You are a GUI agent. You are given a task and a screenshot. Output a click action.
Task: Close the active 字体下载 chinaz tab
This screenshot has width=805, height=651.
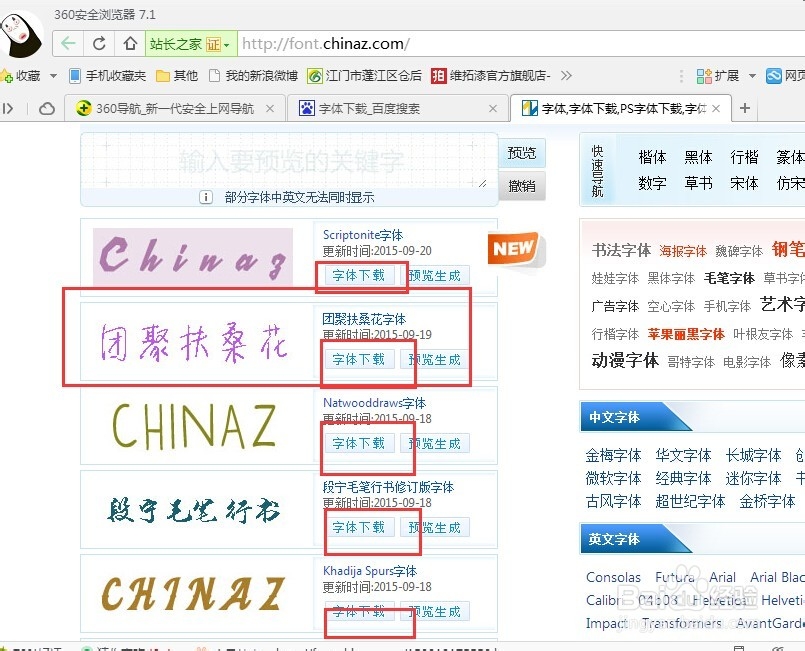(716, 108)
